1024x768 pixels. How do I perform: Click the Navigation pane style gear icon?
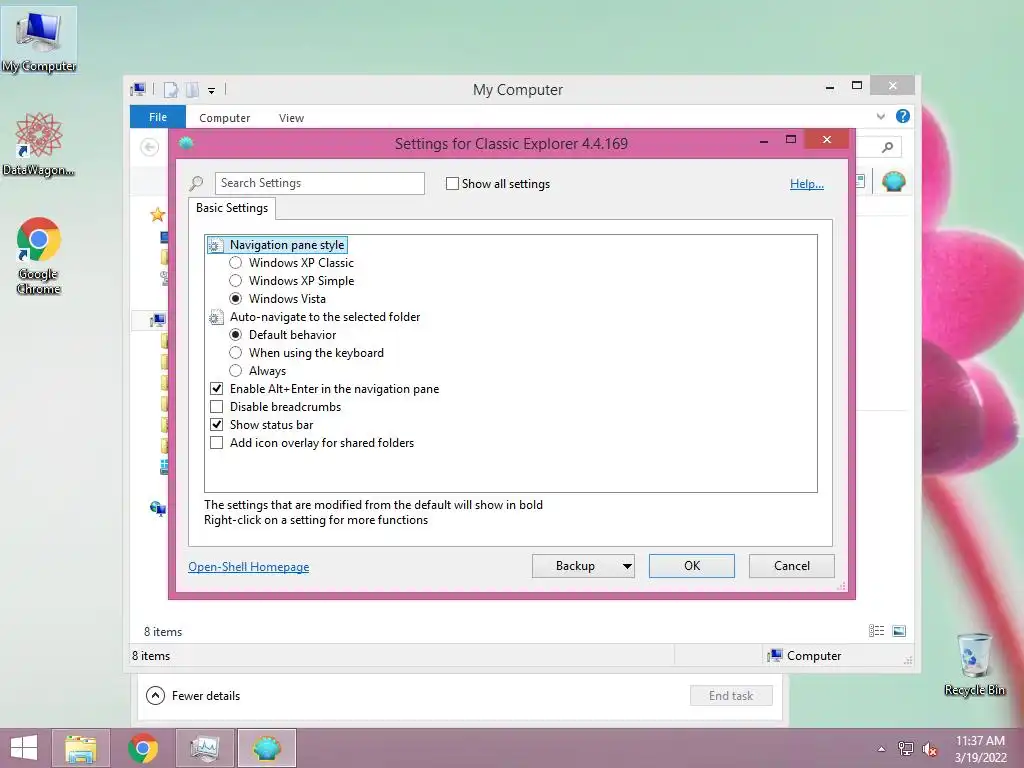pyautogui.click(x=216, y=245)
